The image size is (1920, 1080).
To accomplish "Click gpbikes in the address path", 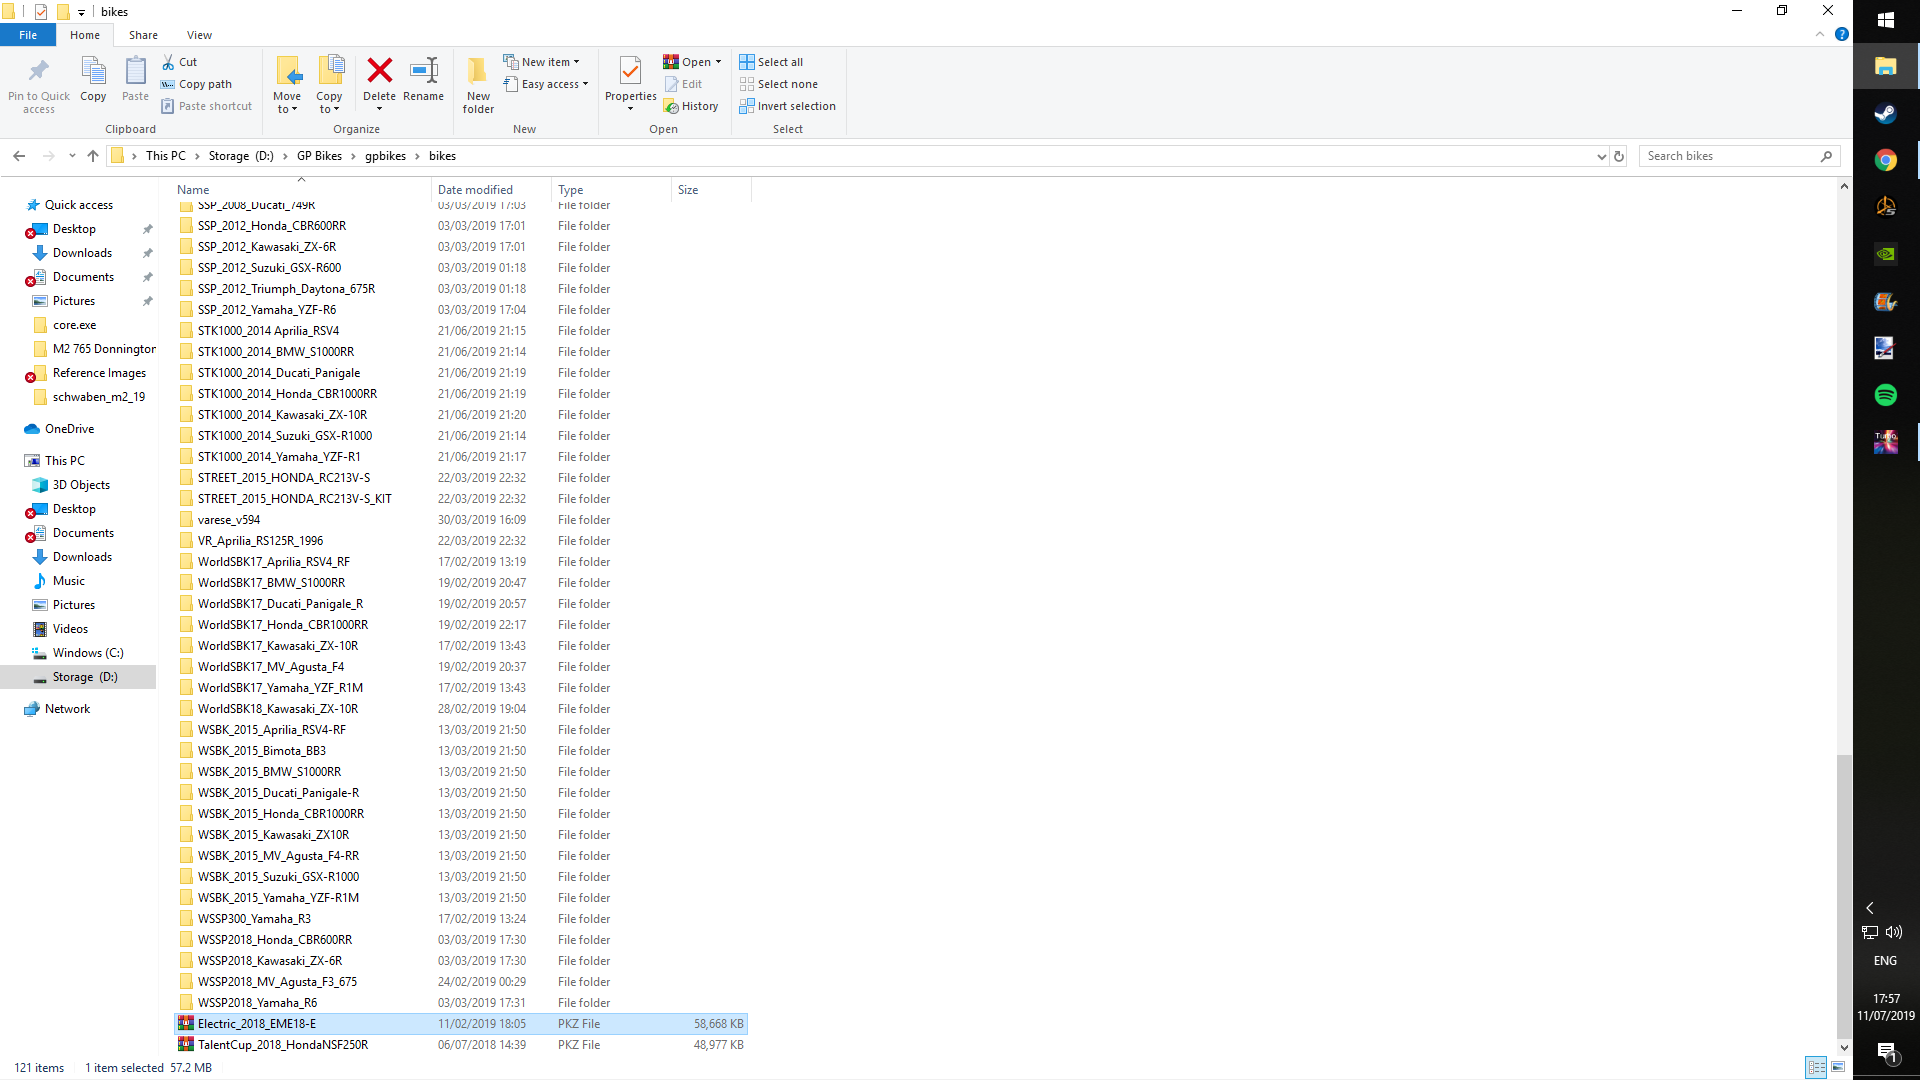I will (x=385, y=156).
